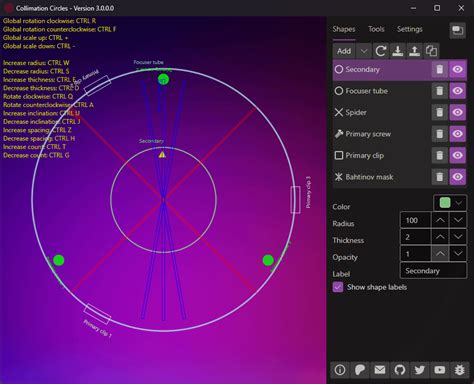Image resolution: width=474 pixels, height=384 pixels.
Task: Click the Primary screw screwdriver icon
Action: tap(339, 134)
